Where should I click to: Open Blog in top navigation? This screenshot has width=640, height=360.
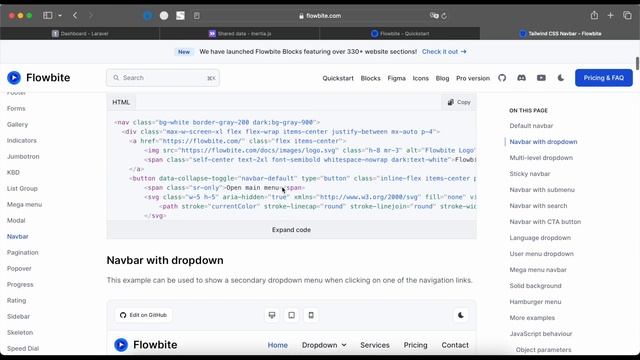click(442, 78)
